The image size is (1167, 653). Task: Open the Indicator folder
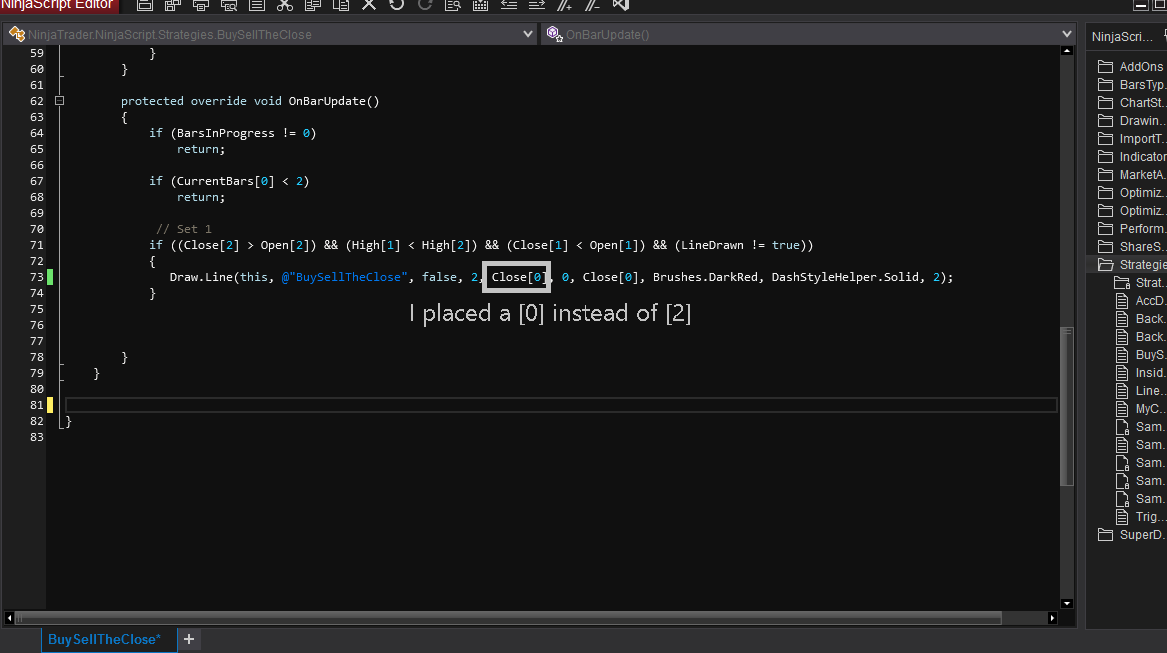click(1131, 156)
